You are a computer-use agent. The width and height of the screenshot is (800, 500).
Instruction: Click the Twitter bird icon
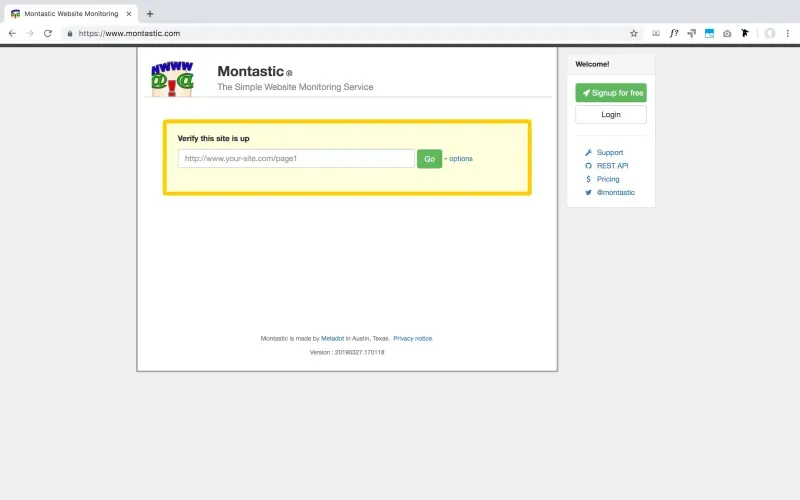click(x=588, y=192)
